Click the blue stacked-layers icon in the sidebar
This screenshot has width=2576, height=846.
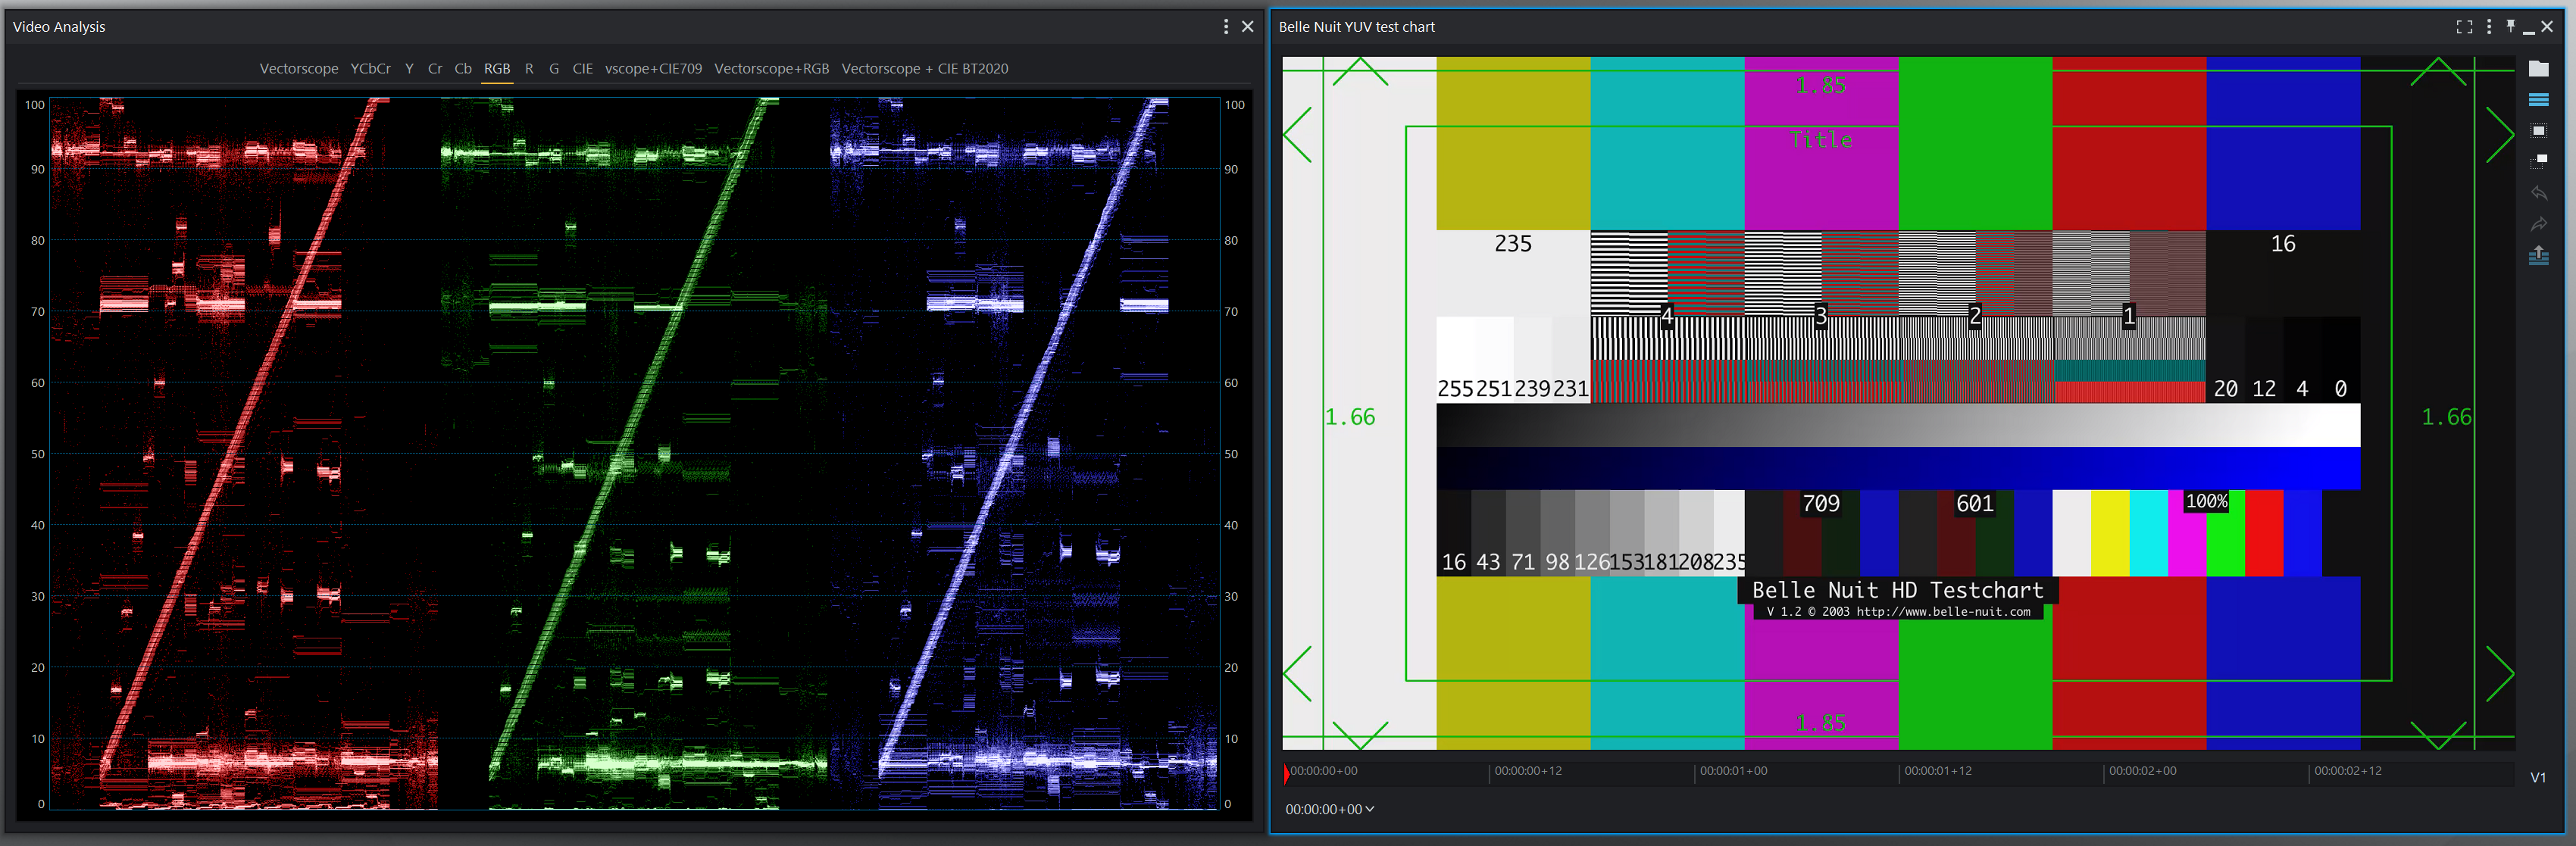[2540, 99]
